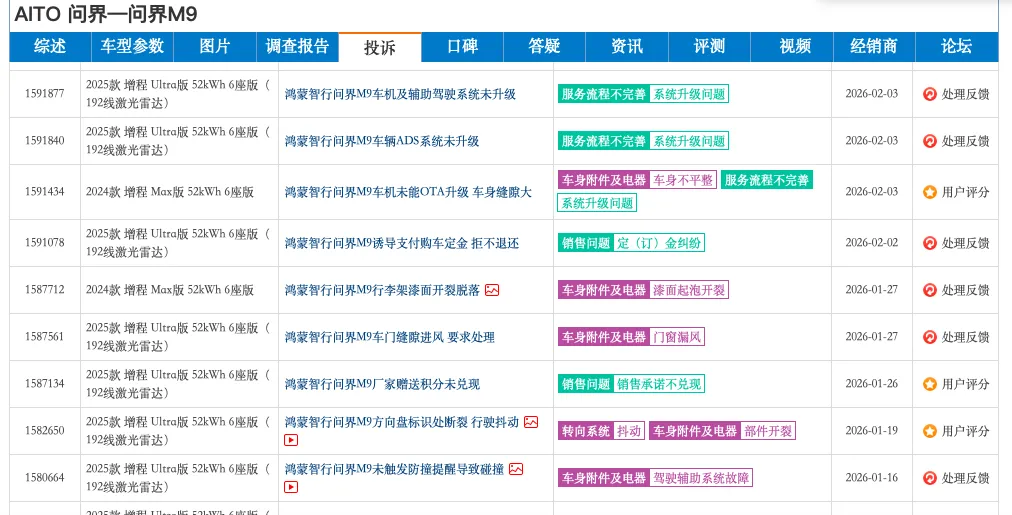Click the 驾驶辅助系统故障 tag
The width and height of the screenshot is (1012, 515).
pyautogui.click(x=700, y=478)
